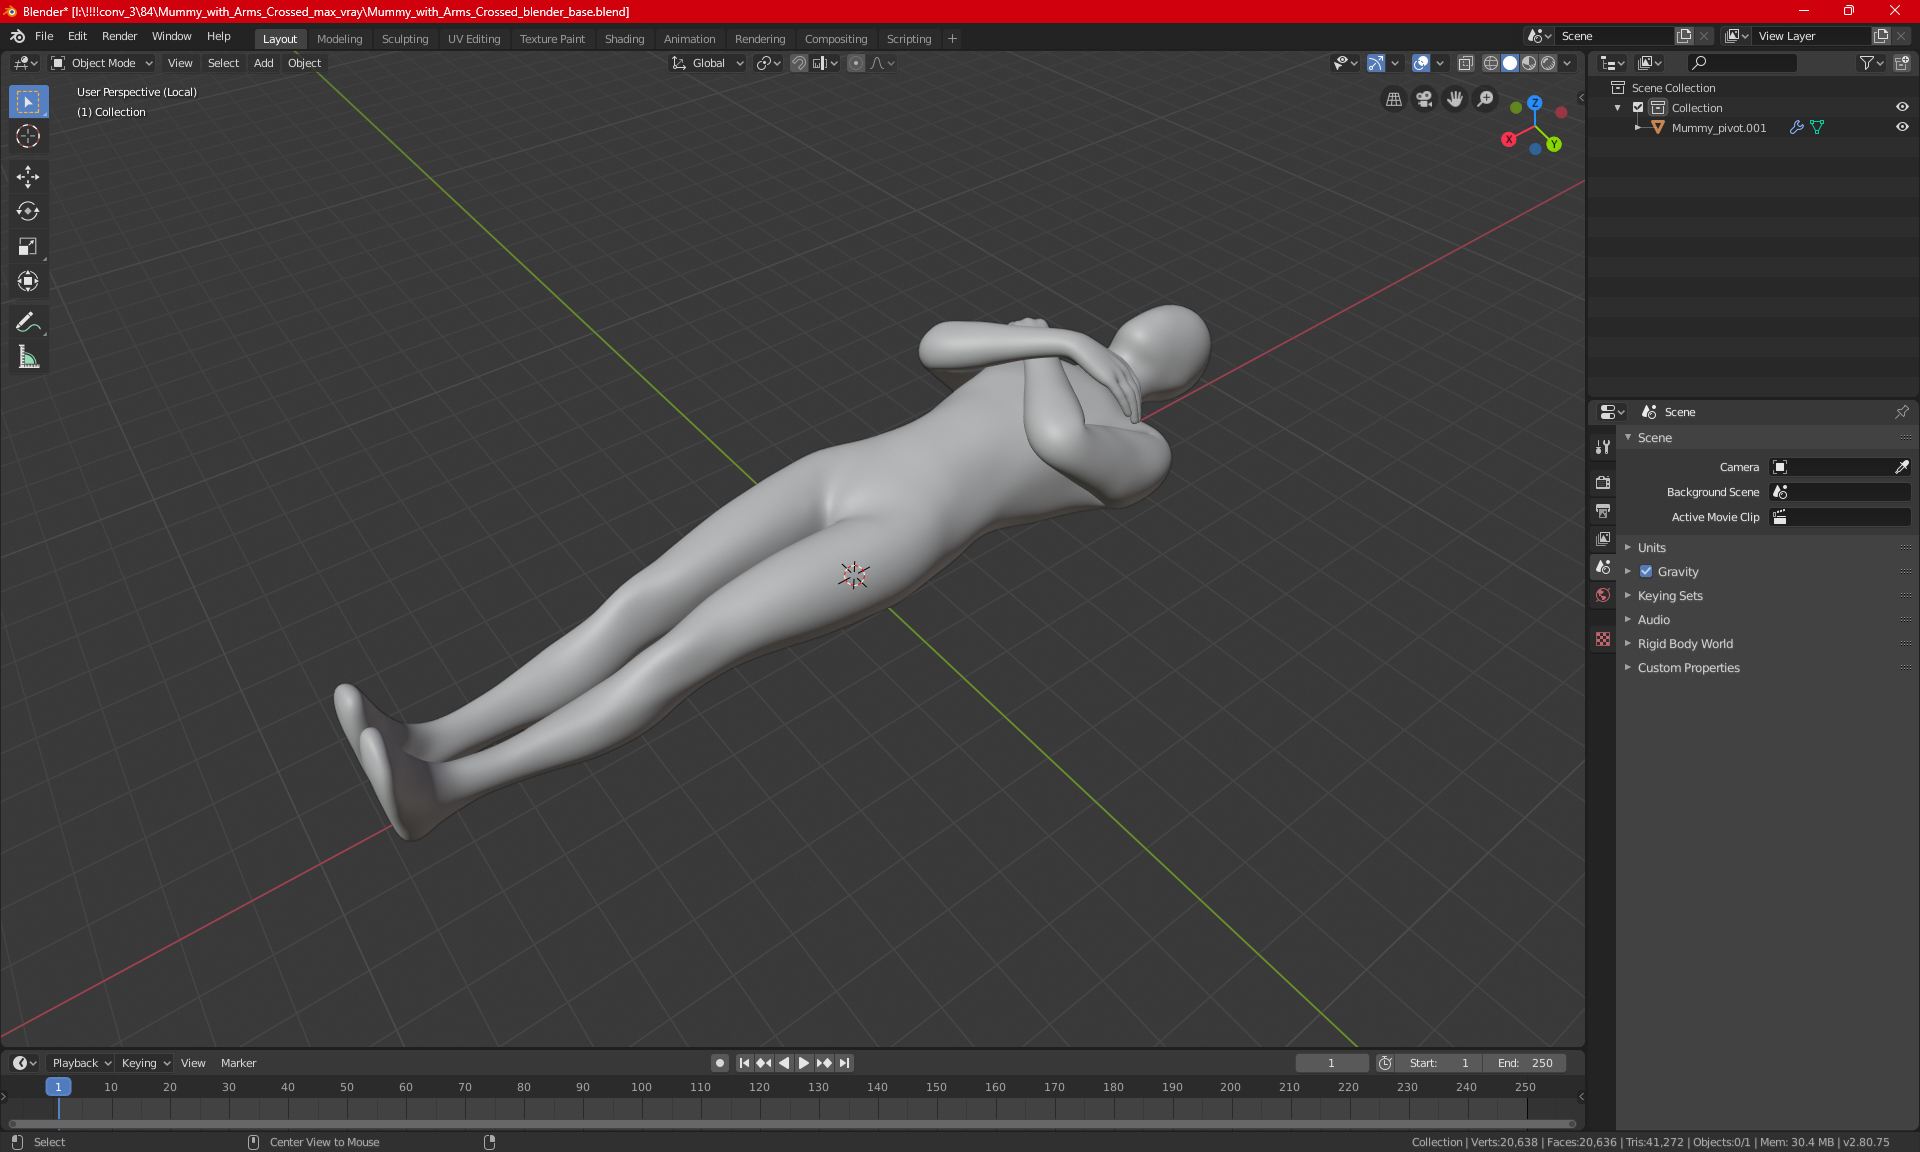Image resolution: width=1920 pixels, height=1152 pixels.
Task: Open Texture properties tab
Action: coord(1603,639)
